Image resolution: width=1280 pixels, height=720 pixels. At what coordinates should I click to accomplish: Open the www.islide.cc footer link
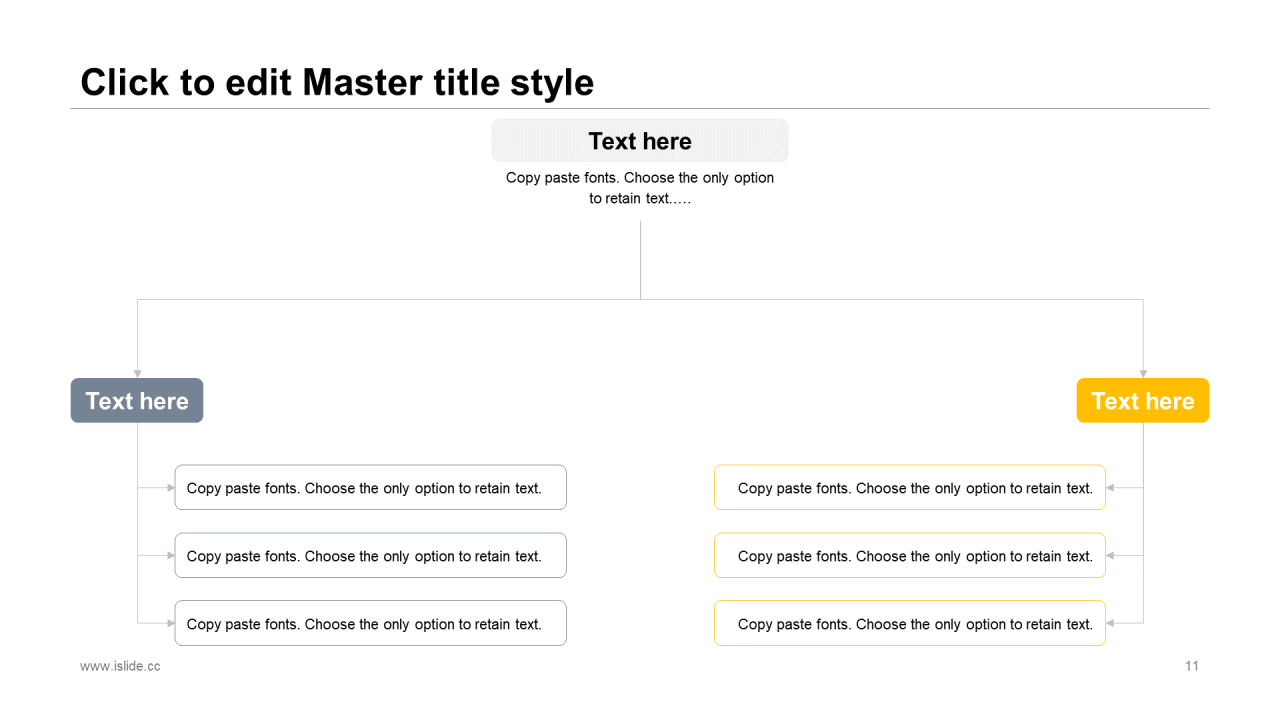pyautogui.click(x=120, y=666)
